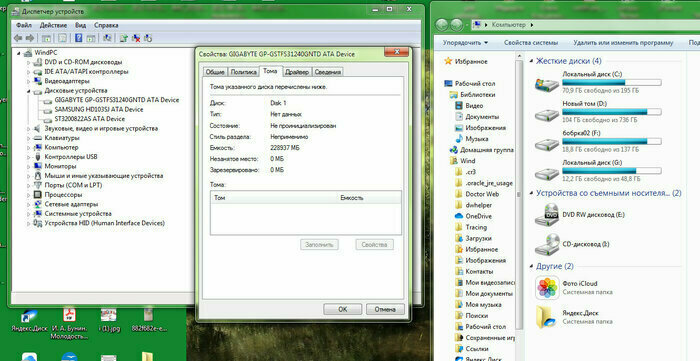
Task: Expand the Клавиатуры node
Action: [29, 138]
